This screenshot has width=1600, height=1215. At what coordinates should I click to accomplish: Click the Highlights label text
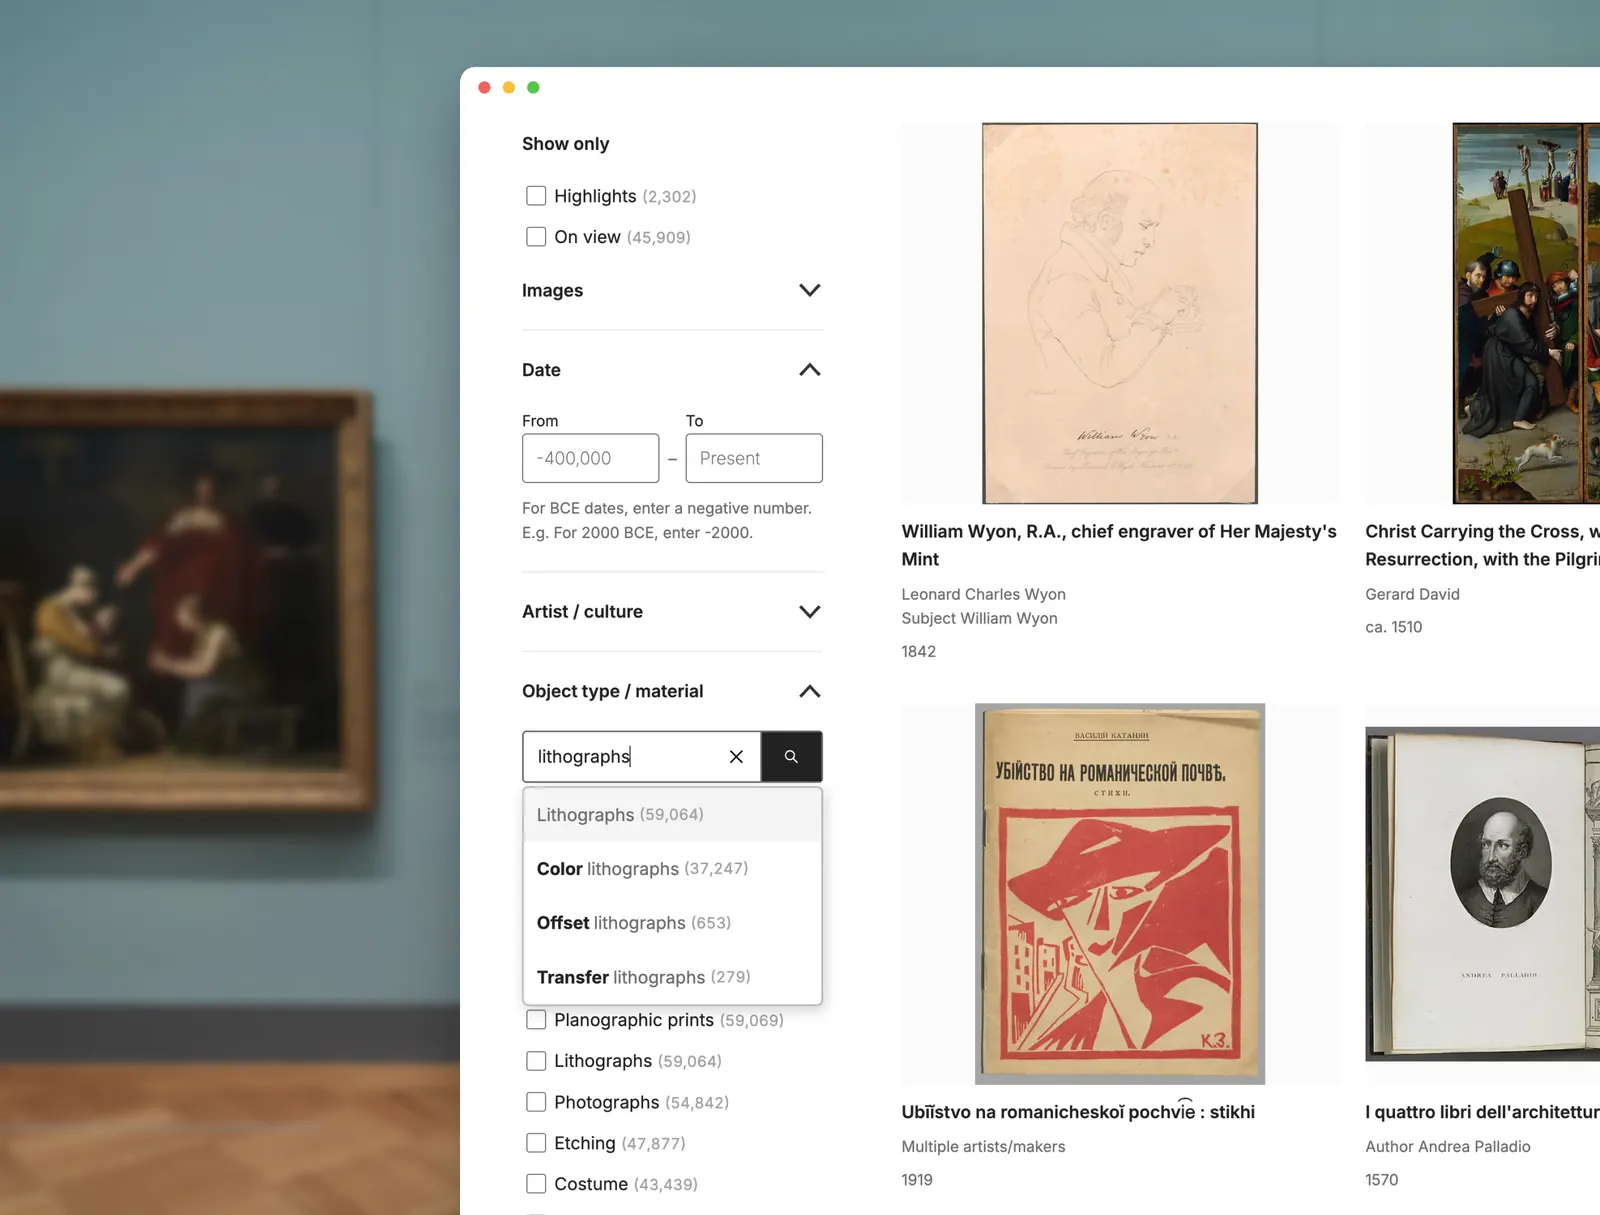click(595, 196)
